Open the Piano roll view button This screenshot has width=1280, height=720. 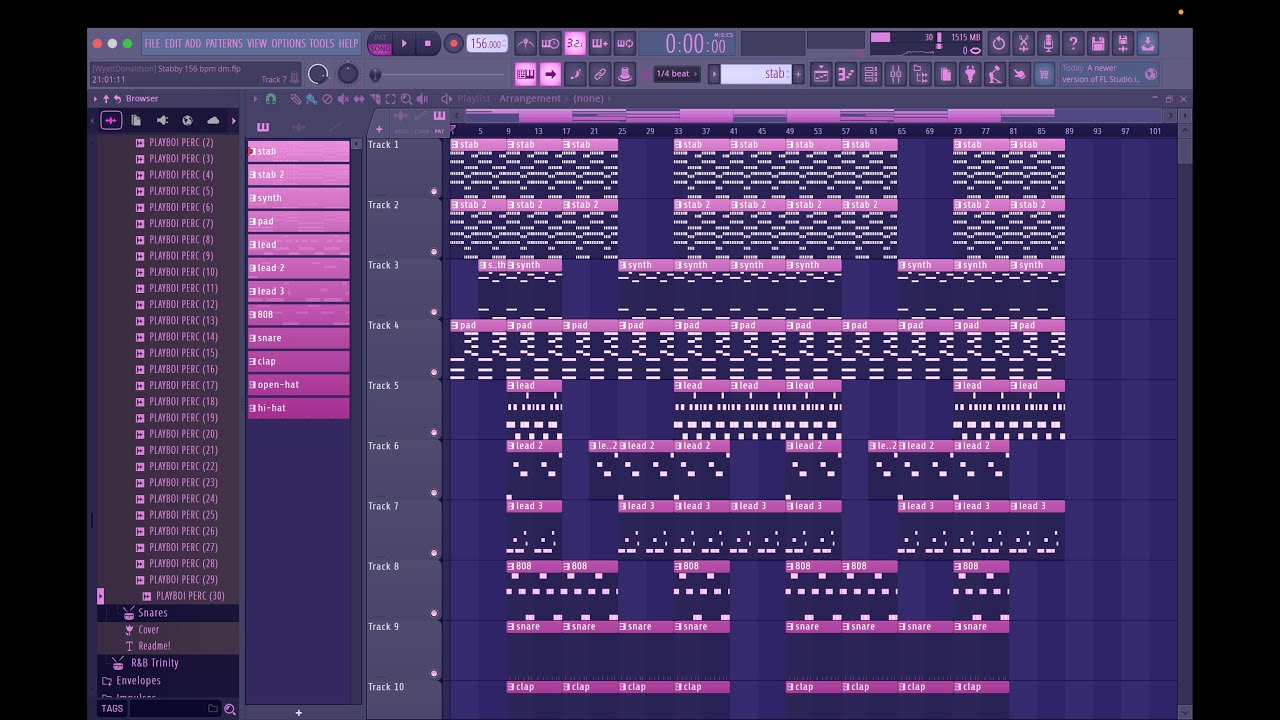(846, 74)
